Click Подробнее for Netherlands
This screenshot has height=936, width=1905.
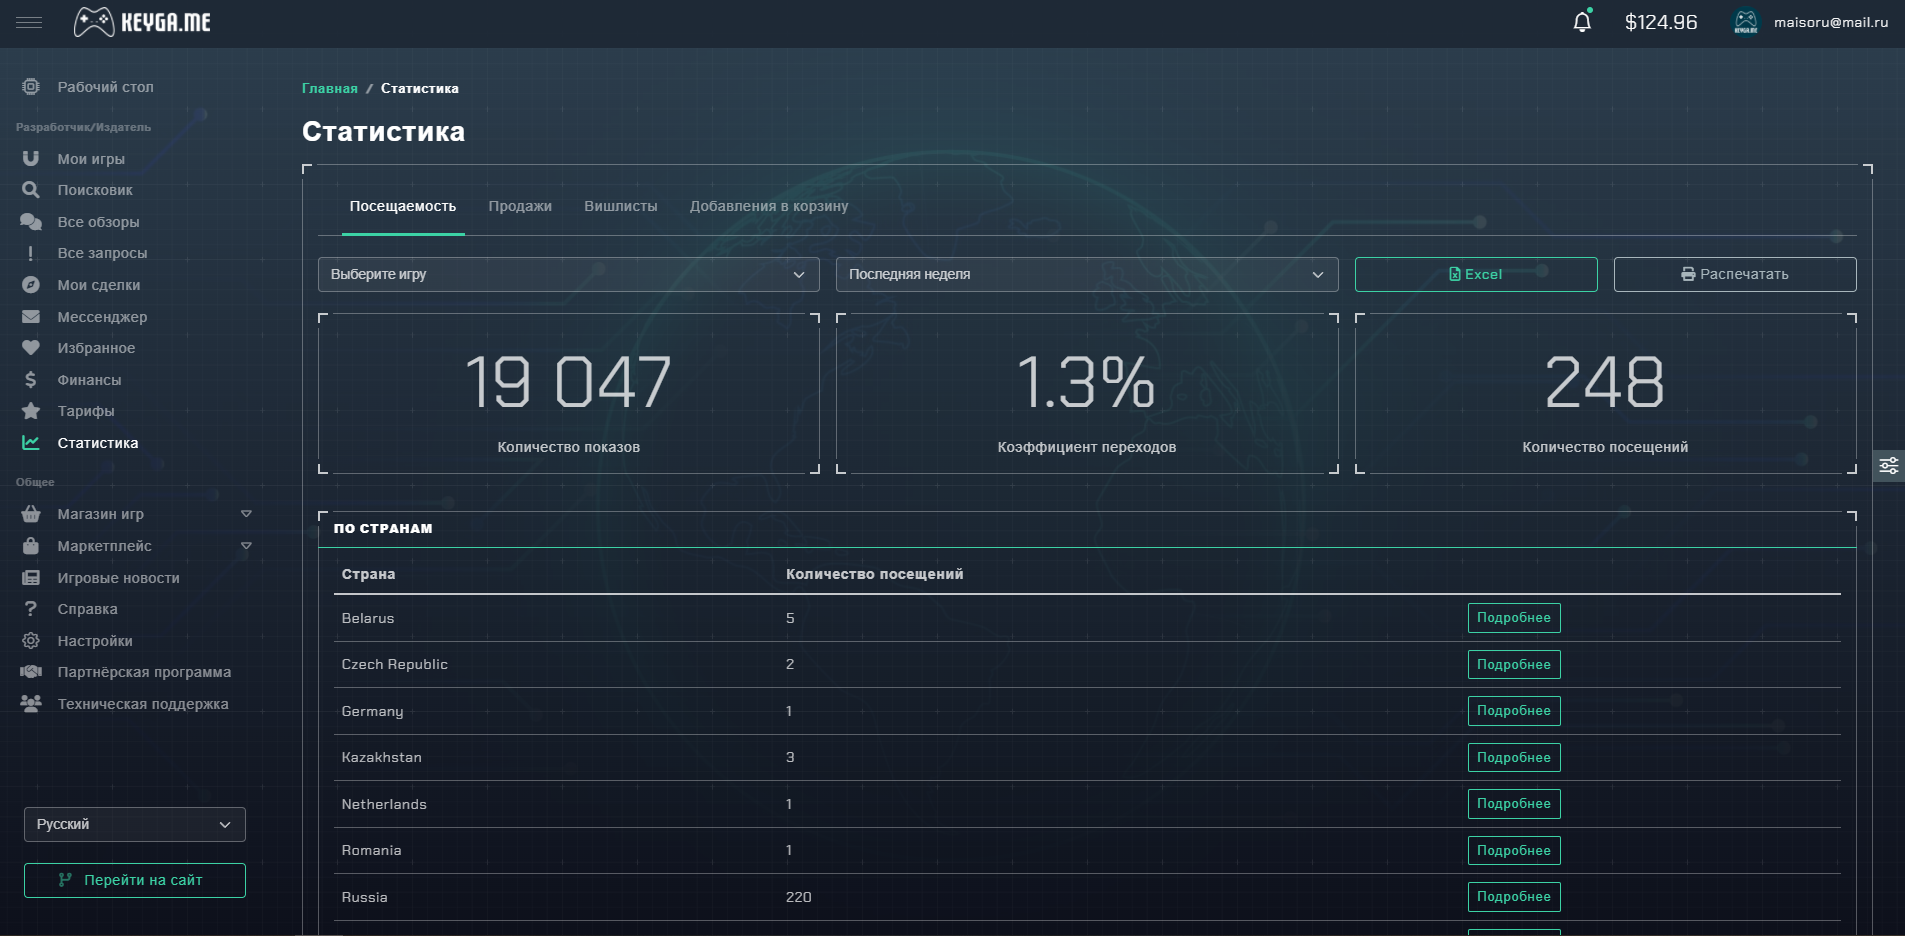click(1514, 804)
